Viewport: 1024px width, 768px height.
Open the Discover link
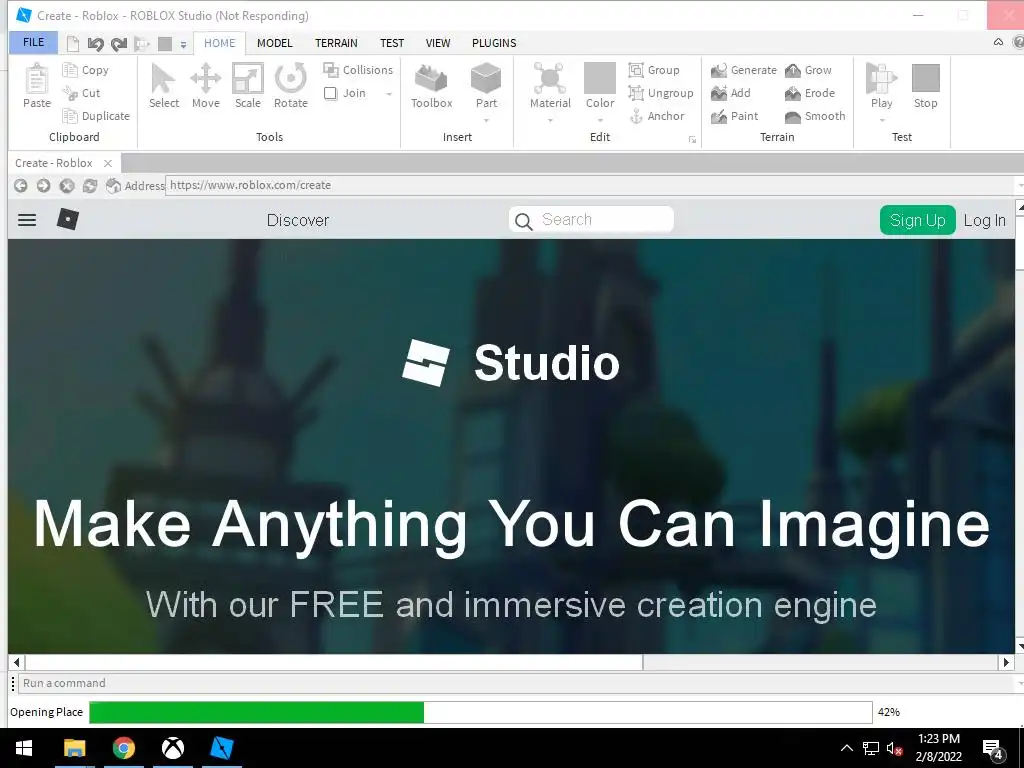tap(298, 220)
